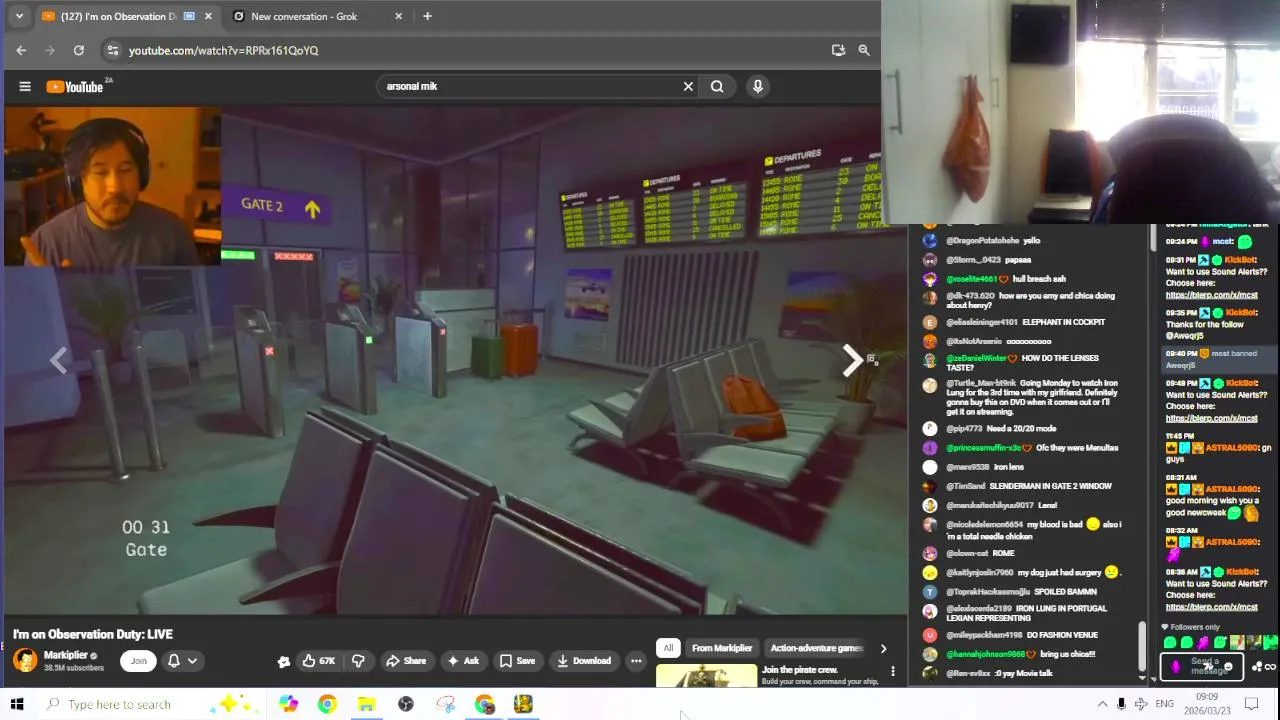Click the YouTube search magnifier button

(x=717, y=86)
